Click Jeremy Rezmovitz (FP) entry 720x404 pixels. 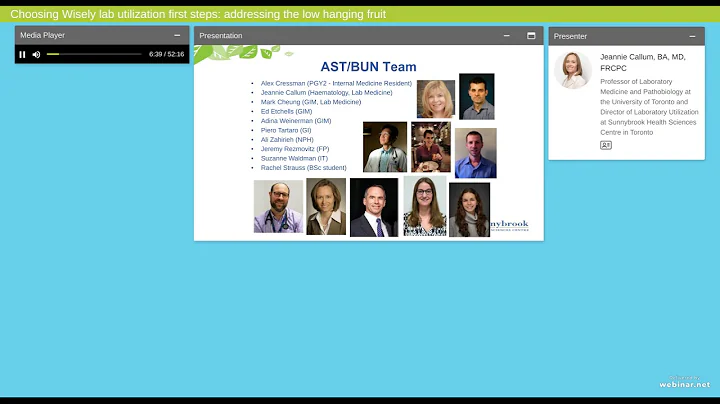(295, 149)
